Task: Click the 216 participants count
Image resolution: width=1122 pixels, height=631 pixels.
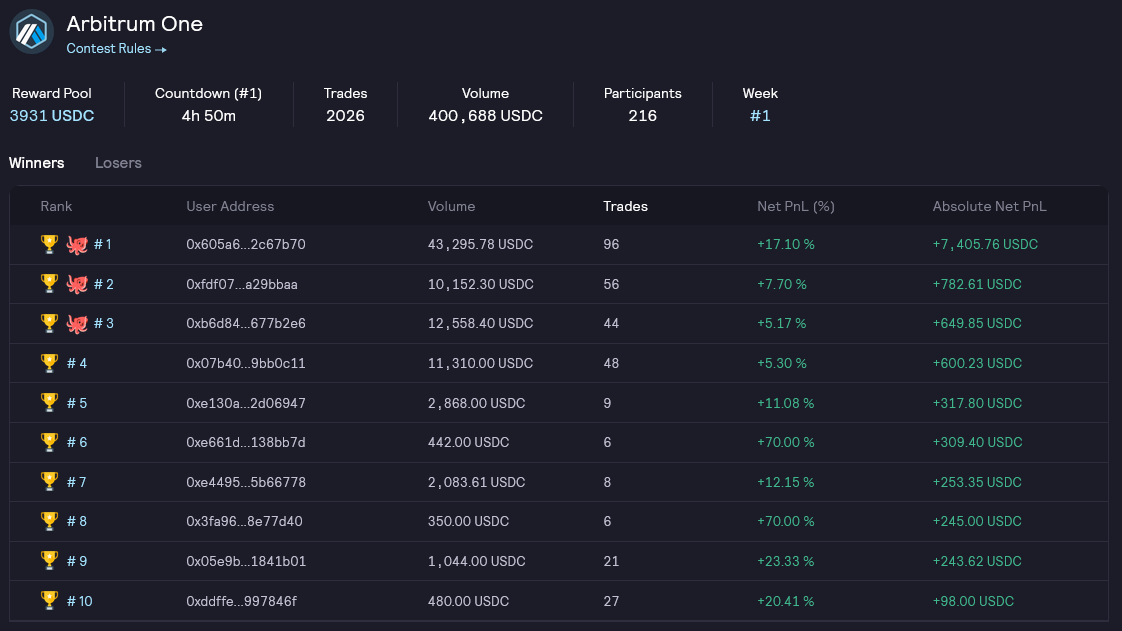Action: point(643,116)
